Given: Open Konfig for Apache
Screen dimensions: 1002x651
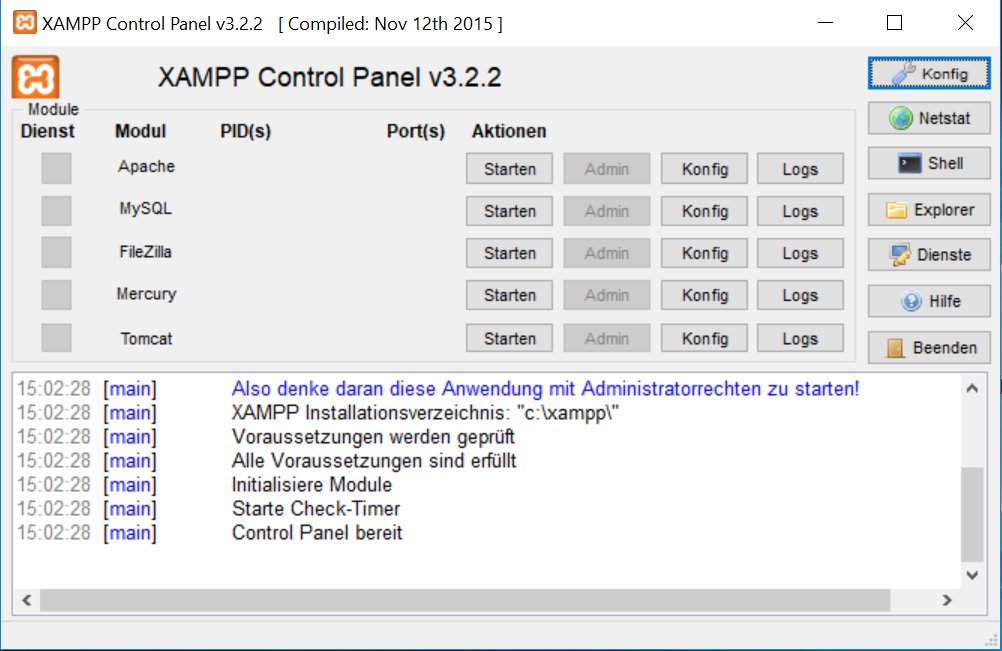Looking at the screenshot, I should (x=704, y=169).
